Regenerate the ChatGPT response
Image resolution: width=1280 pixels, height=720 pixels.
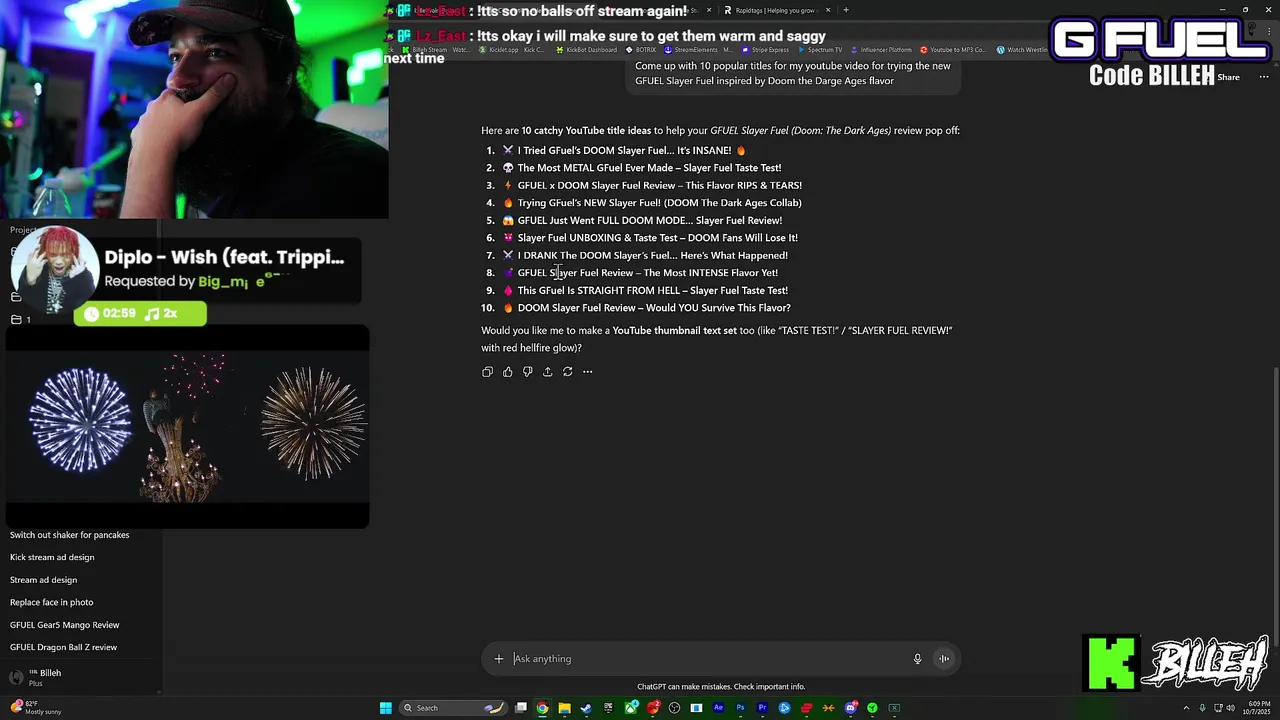pos(567,372)
